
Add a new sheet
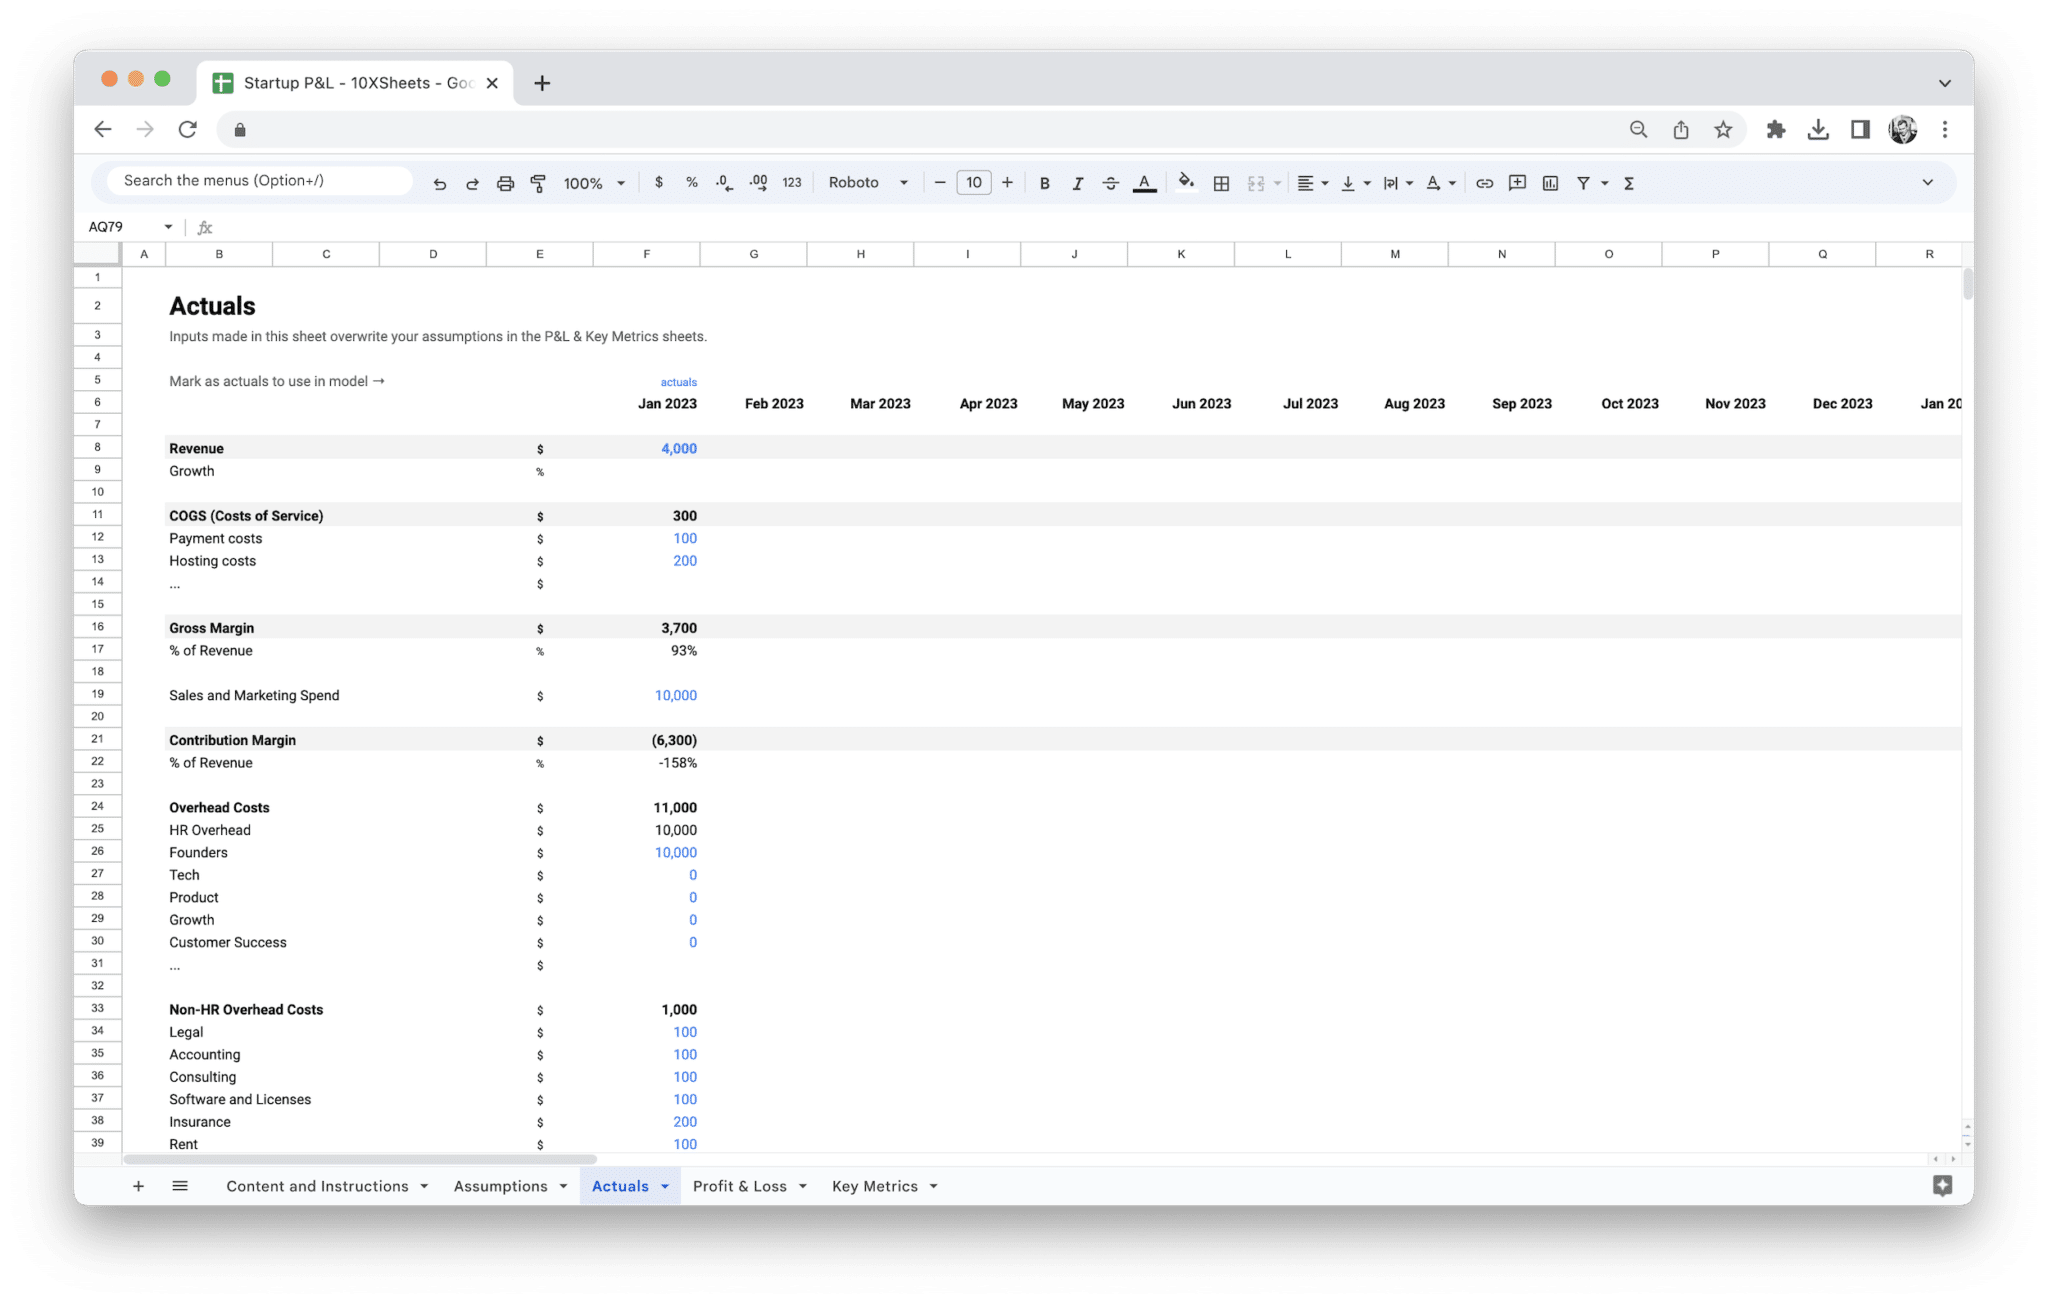coord(138,1186)
